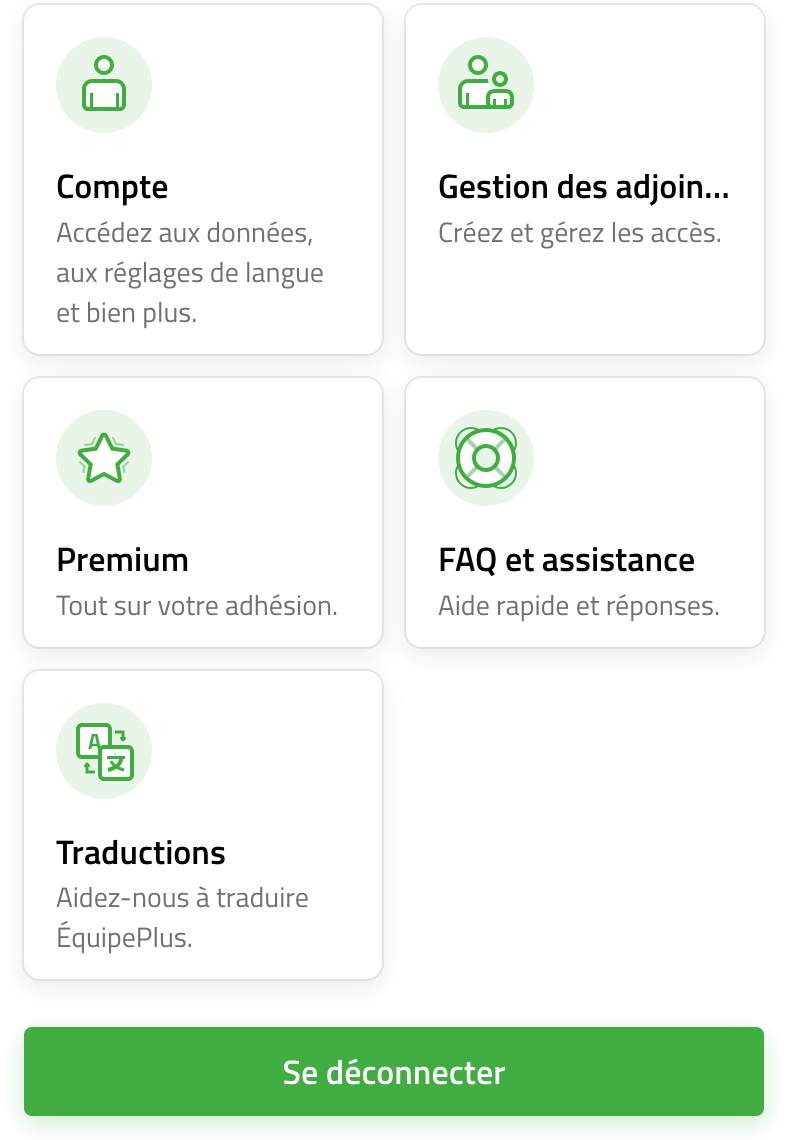788x1140 pixels.
Task: Open the Traductions heading
Action: pyautogui.click(x=141, y=854)
